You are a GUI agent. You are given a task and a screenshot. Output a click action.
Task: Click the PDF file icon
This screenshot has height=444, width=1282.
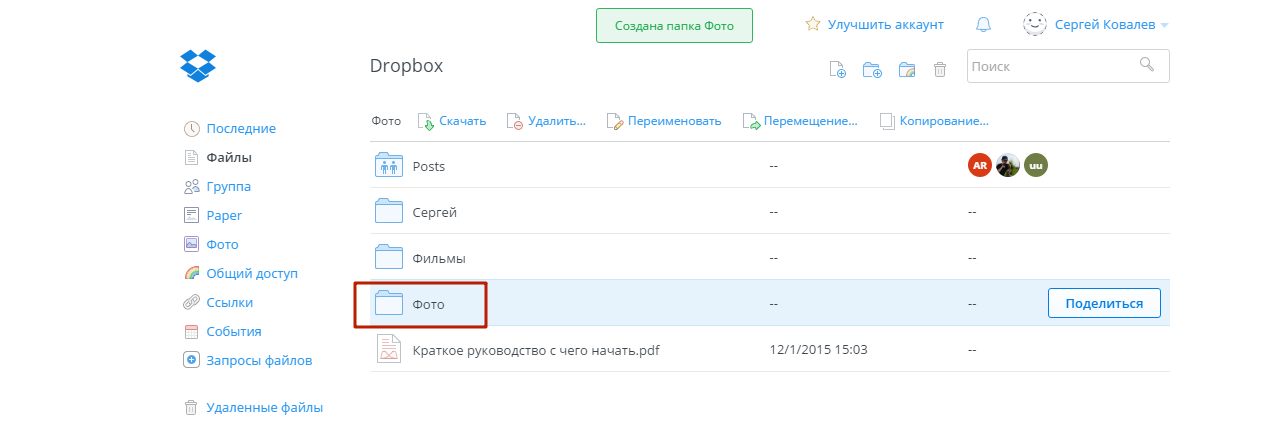tap(388, 349)
